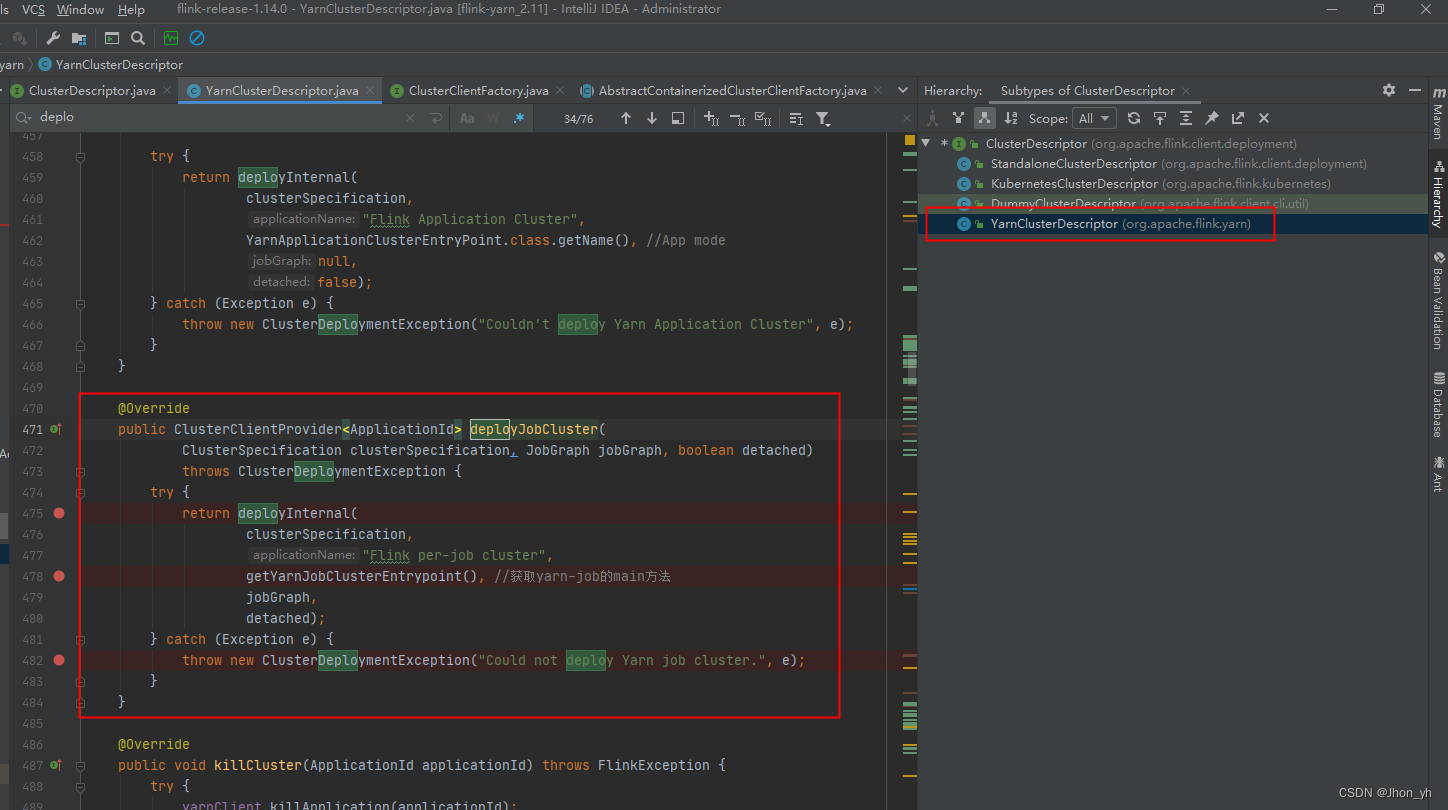Show Subtypes hierarchy icon
1448x810 pixels.
coord(985,118)
